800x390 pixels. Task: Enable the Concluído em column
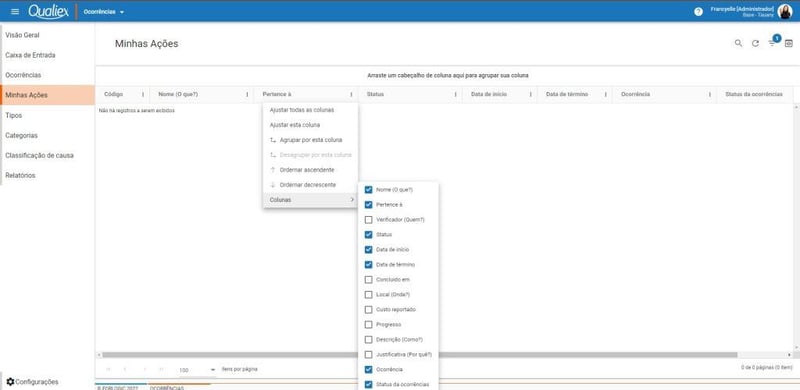point(368,280)
